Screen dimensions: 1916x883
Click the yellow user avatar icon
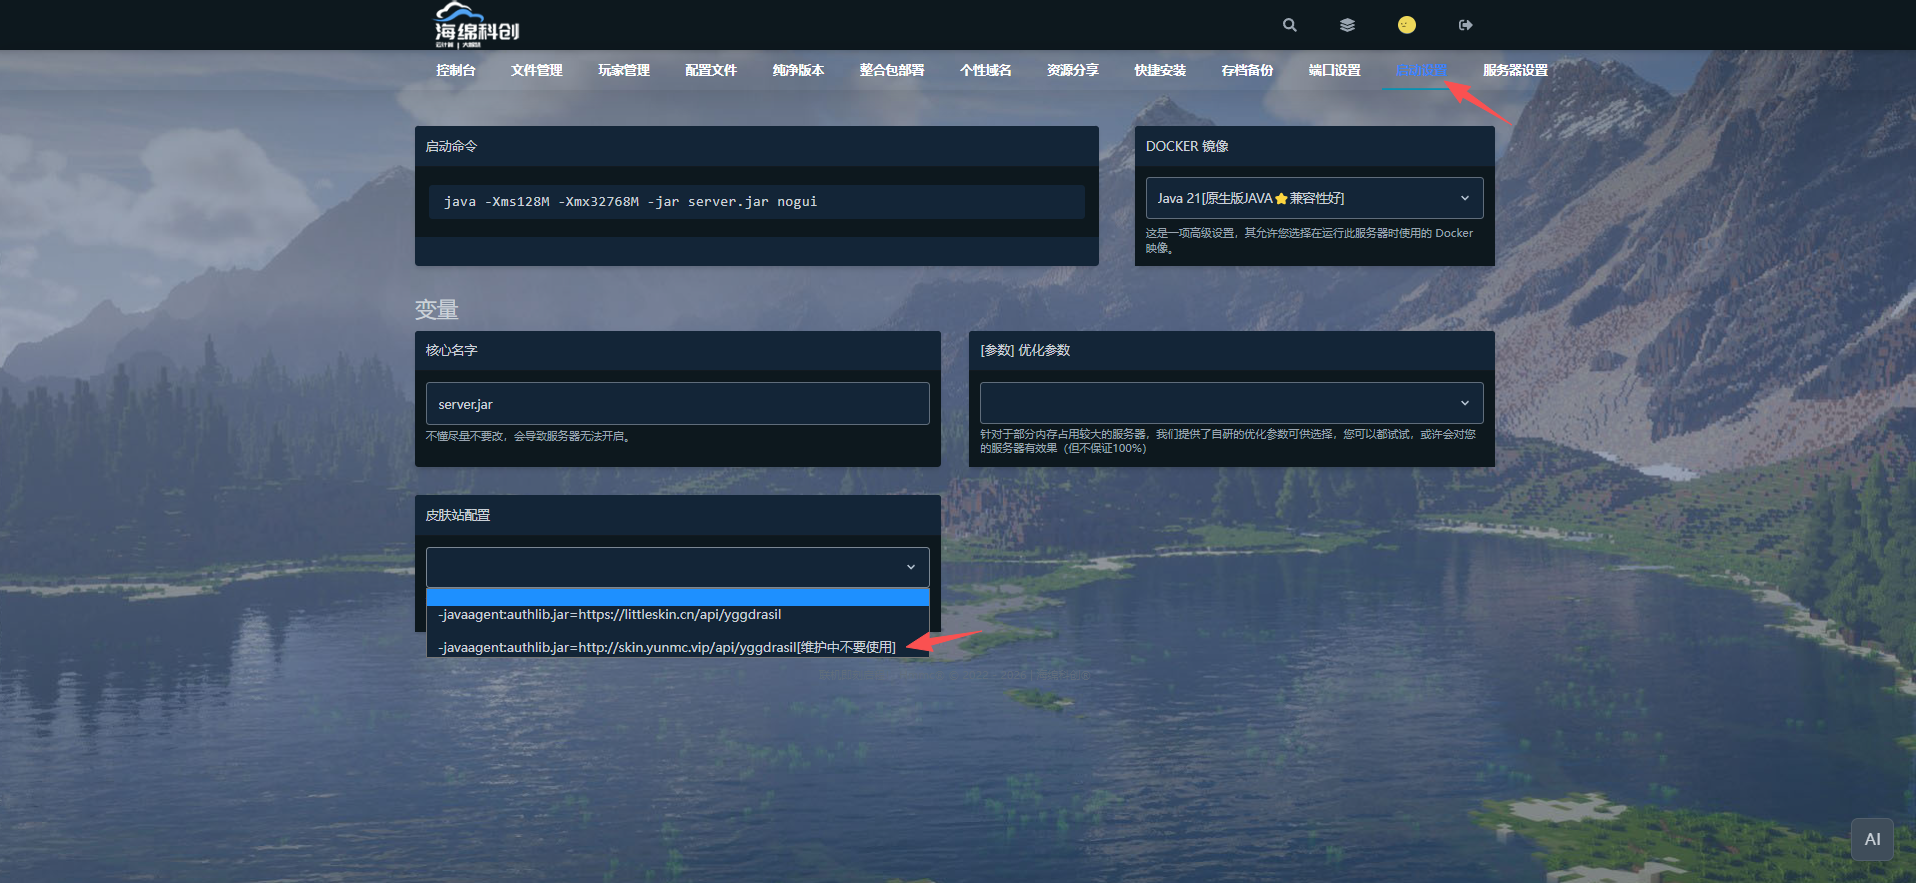pyautogui.click(x=1406, y=25)
